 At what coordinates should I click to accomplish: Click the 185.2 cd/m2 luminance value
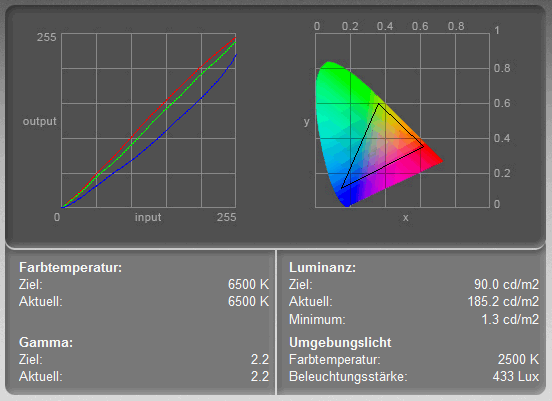[x=503, y=302]
